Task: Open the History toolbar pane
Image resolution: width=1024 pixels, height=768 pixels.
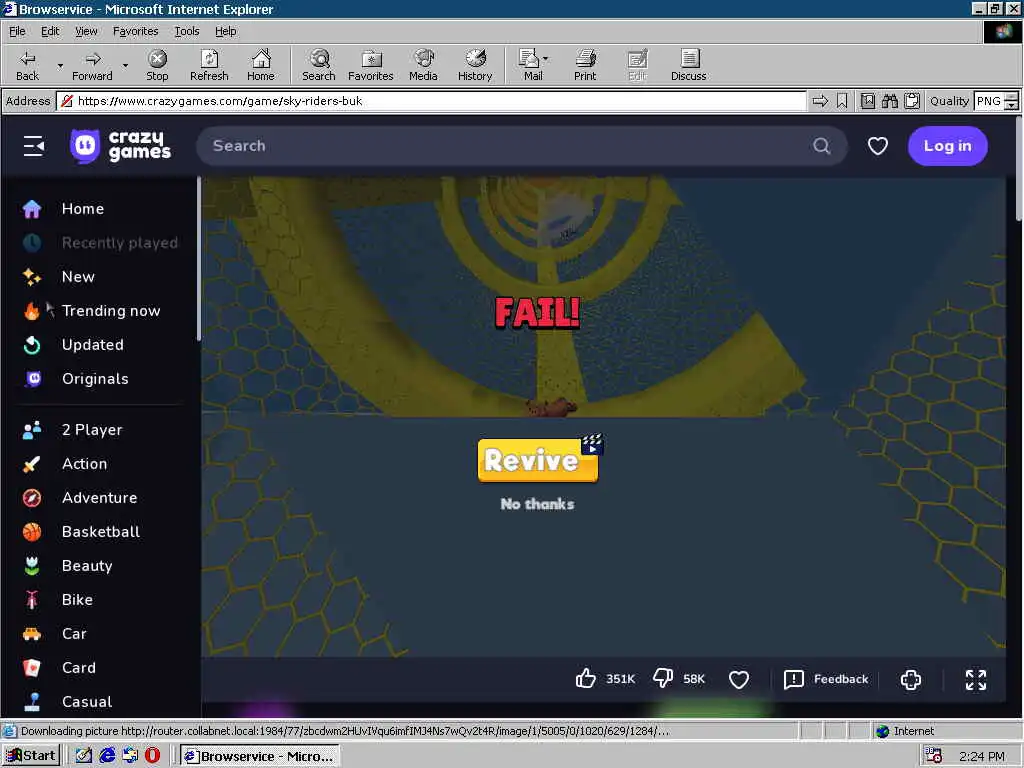Action: [x=475, y=65]
